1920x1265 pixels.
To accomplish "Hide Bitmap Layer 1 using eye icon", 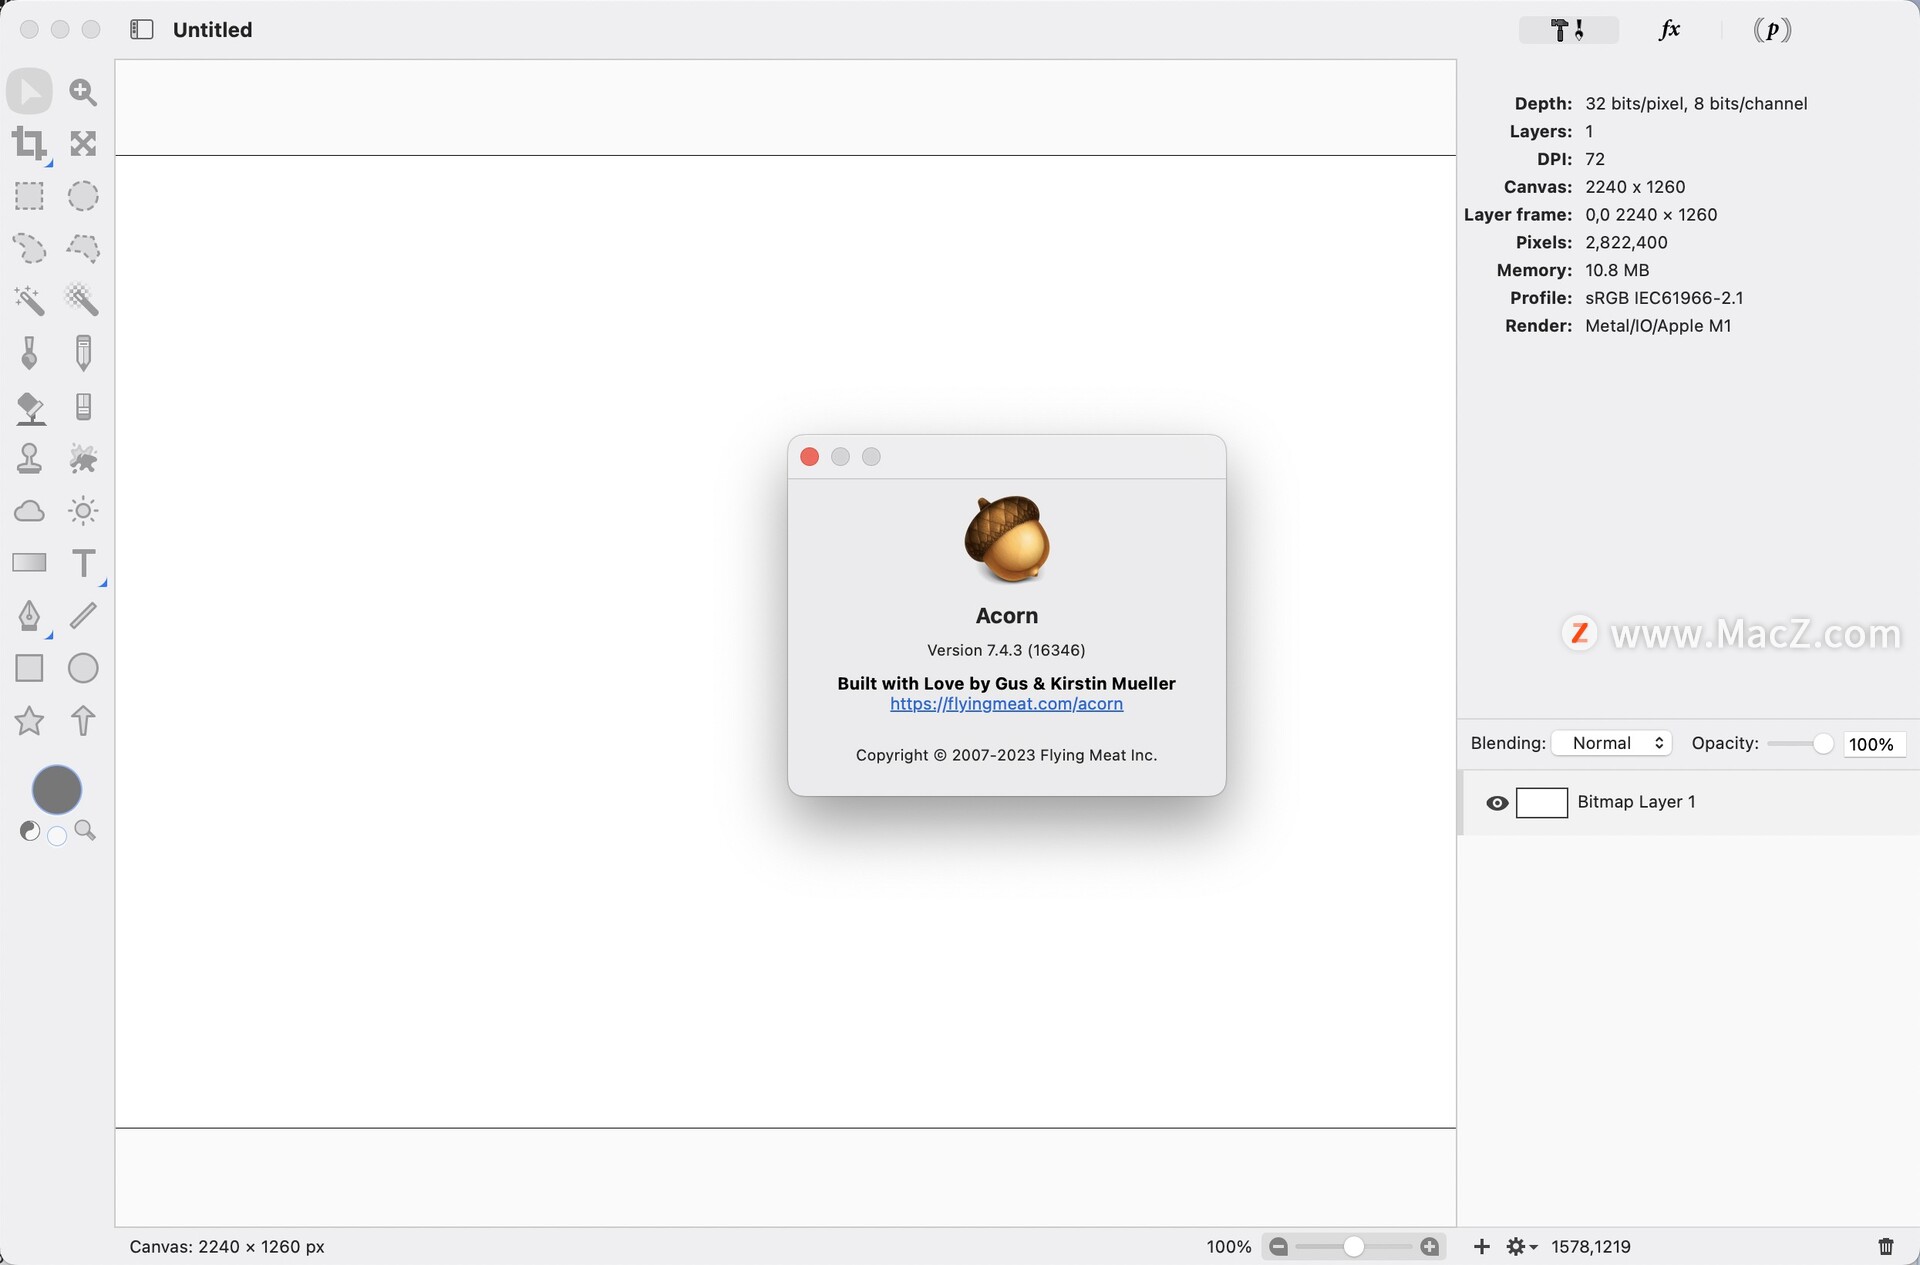I will pyautogui.click(x=1497, y=803).
